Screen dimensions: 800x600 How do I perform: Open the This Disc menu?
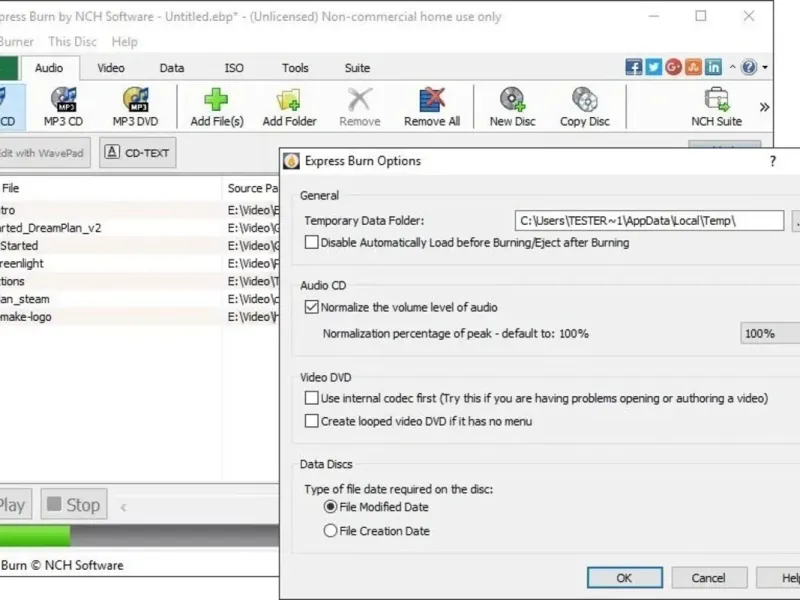coord(72,41)
